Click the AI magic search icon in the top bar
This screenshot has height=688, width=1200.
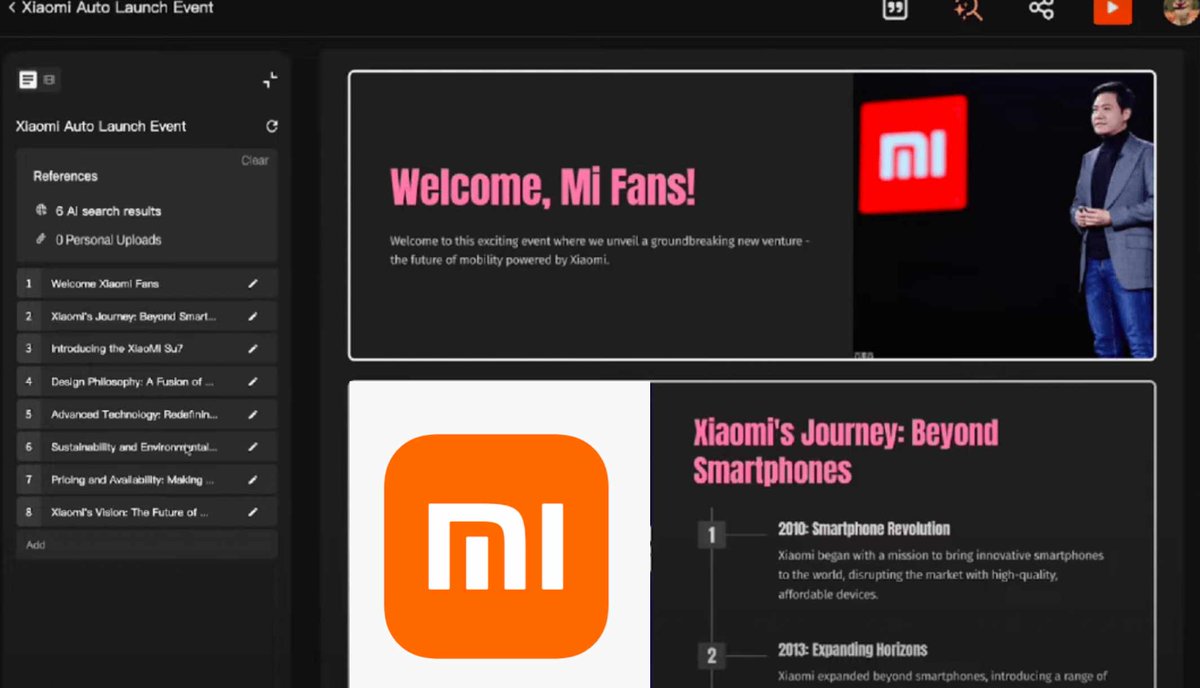pos(968,8)
